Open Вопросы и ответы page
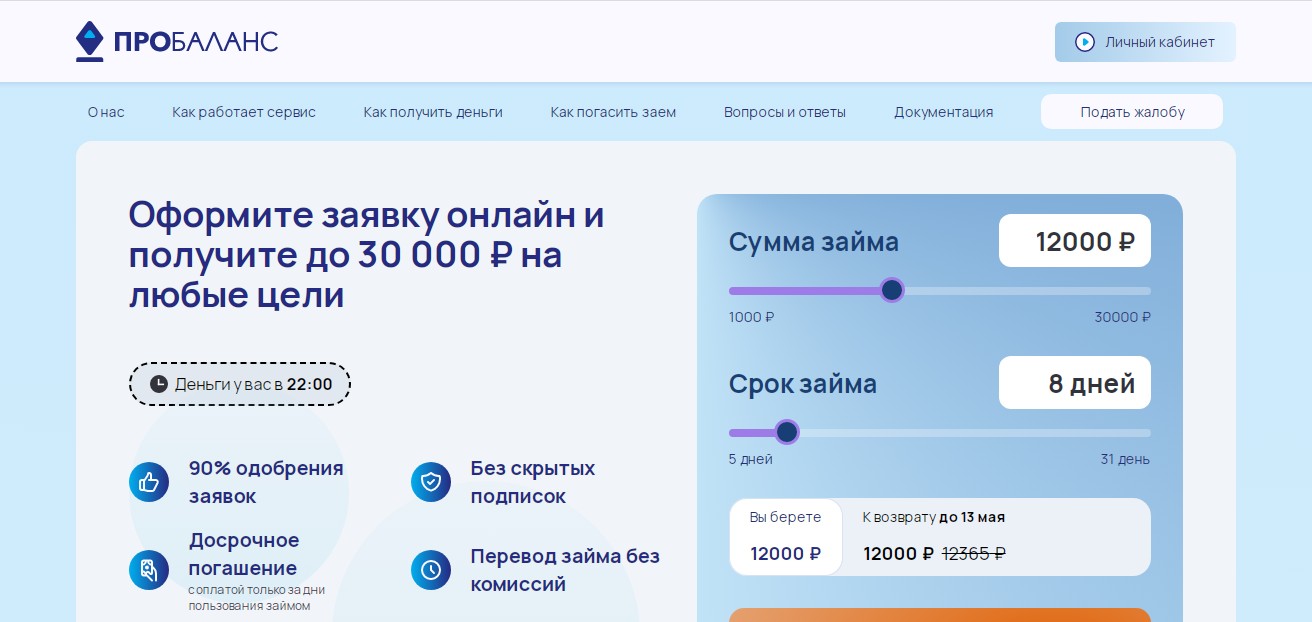 tap(785, 112)
